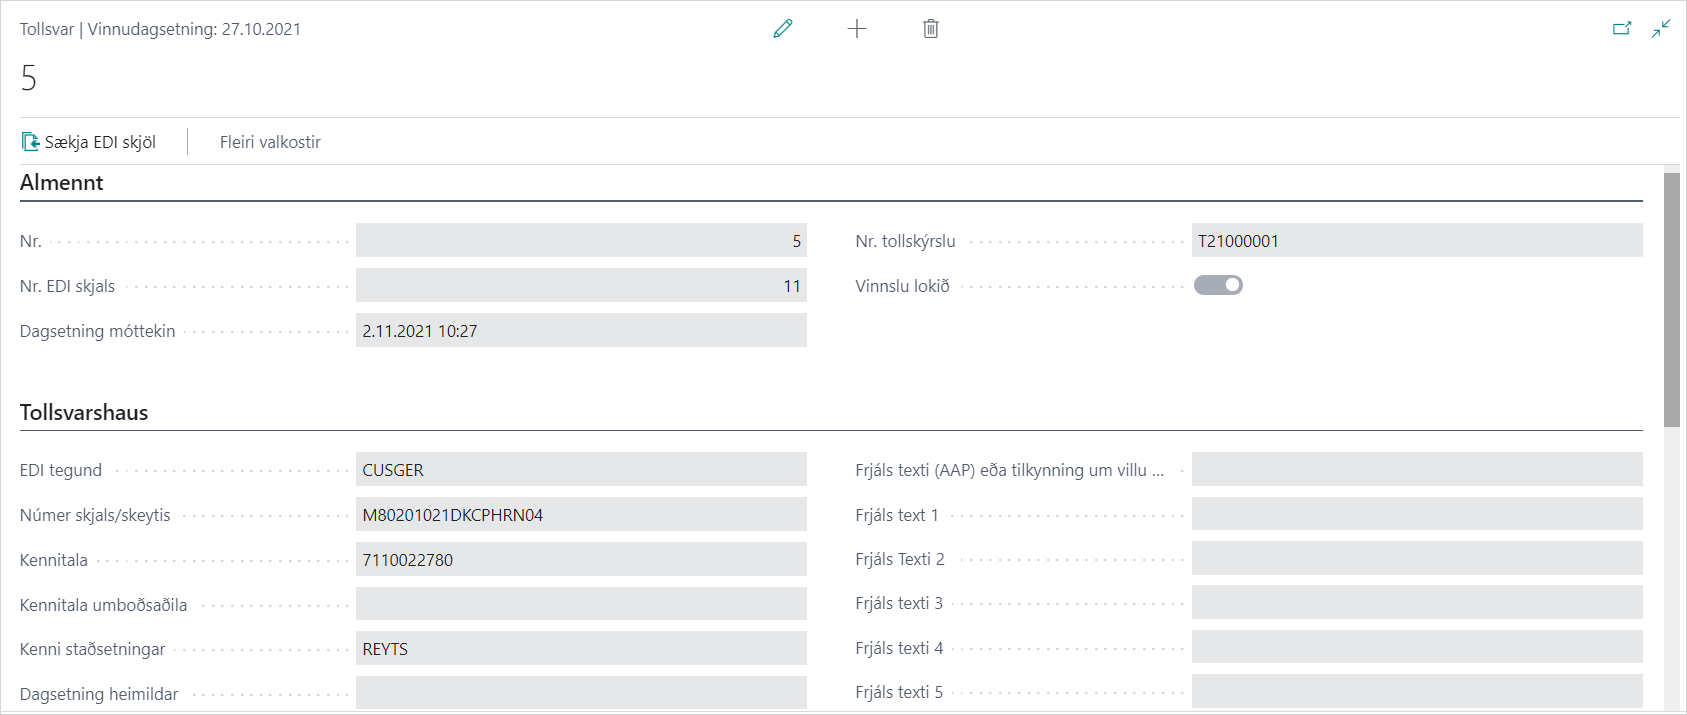Run the Sækja EDI skjöl action
The width and height of the screenshot is (1687, 715).
coord(100,142)
